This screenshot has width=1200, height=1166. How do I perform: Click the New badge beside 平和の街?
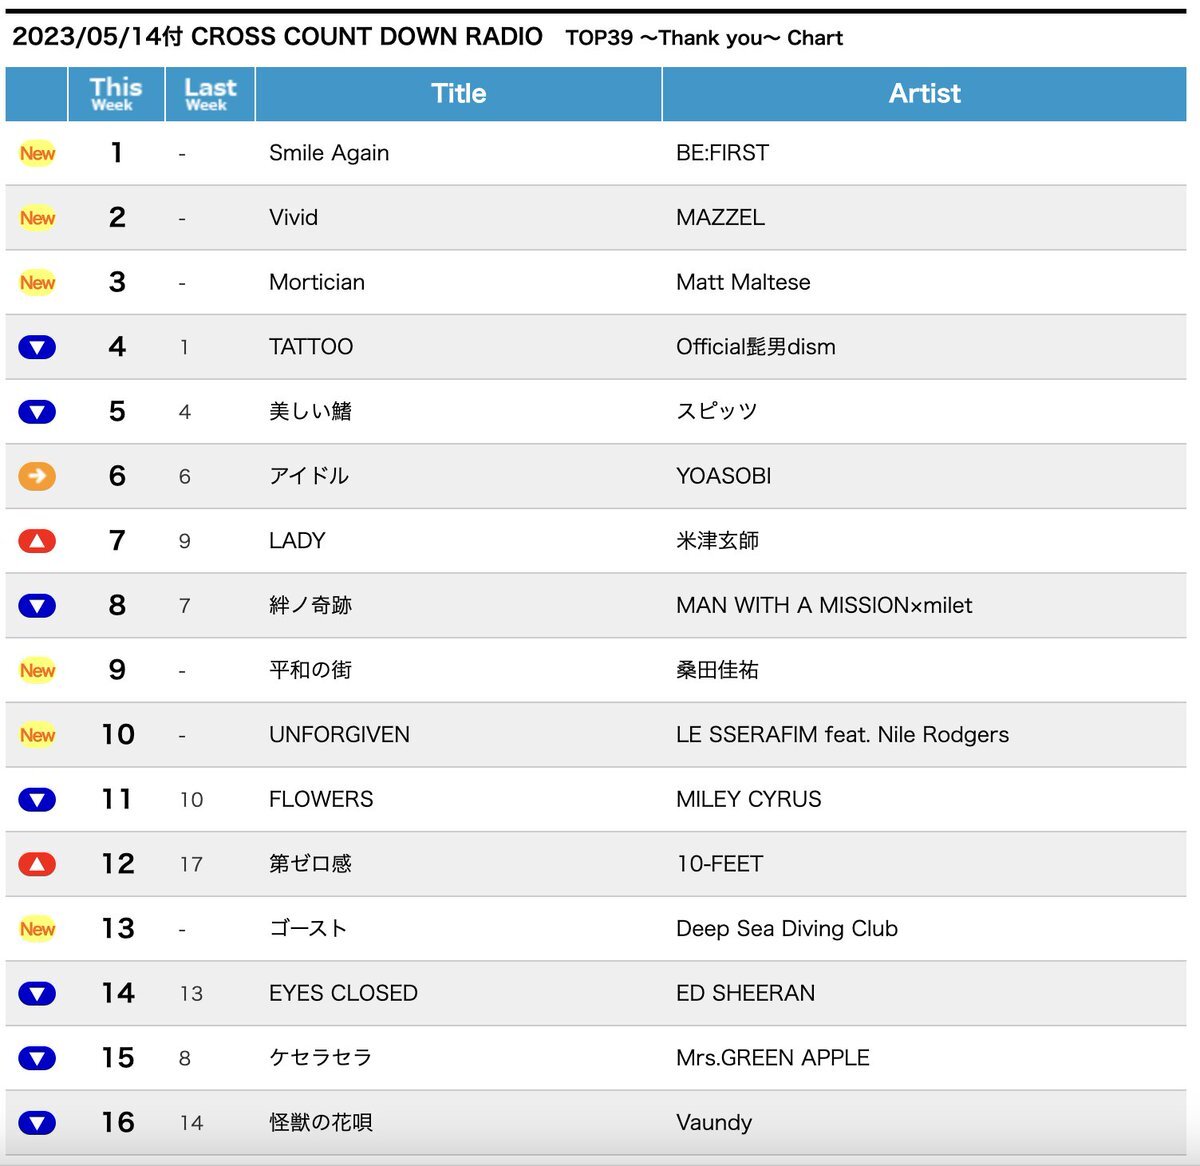(37, 670)
